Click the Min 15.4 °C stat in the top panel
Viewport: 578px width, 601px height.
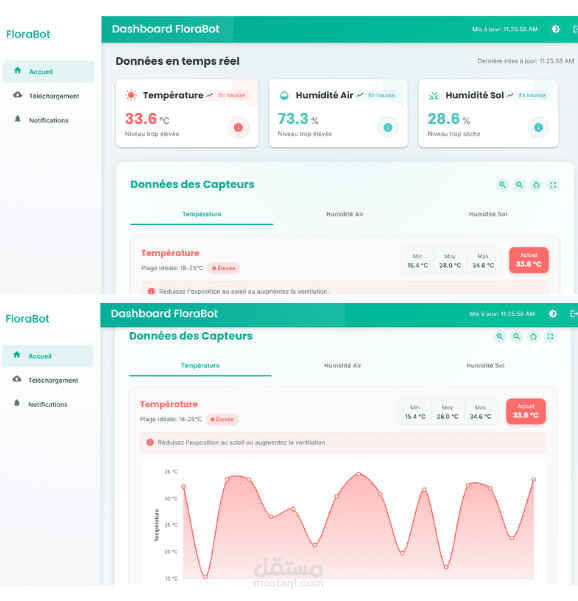tap(417, 261)
